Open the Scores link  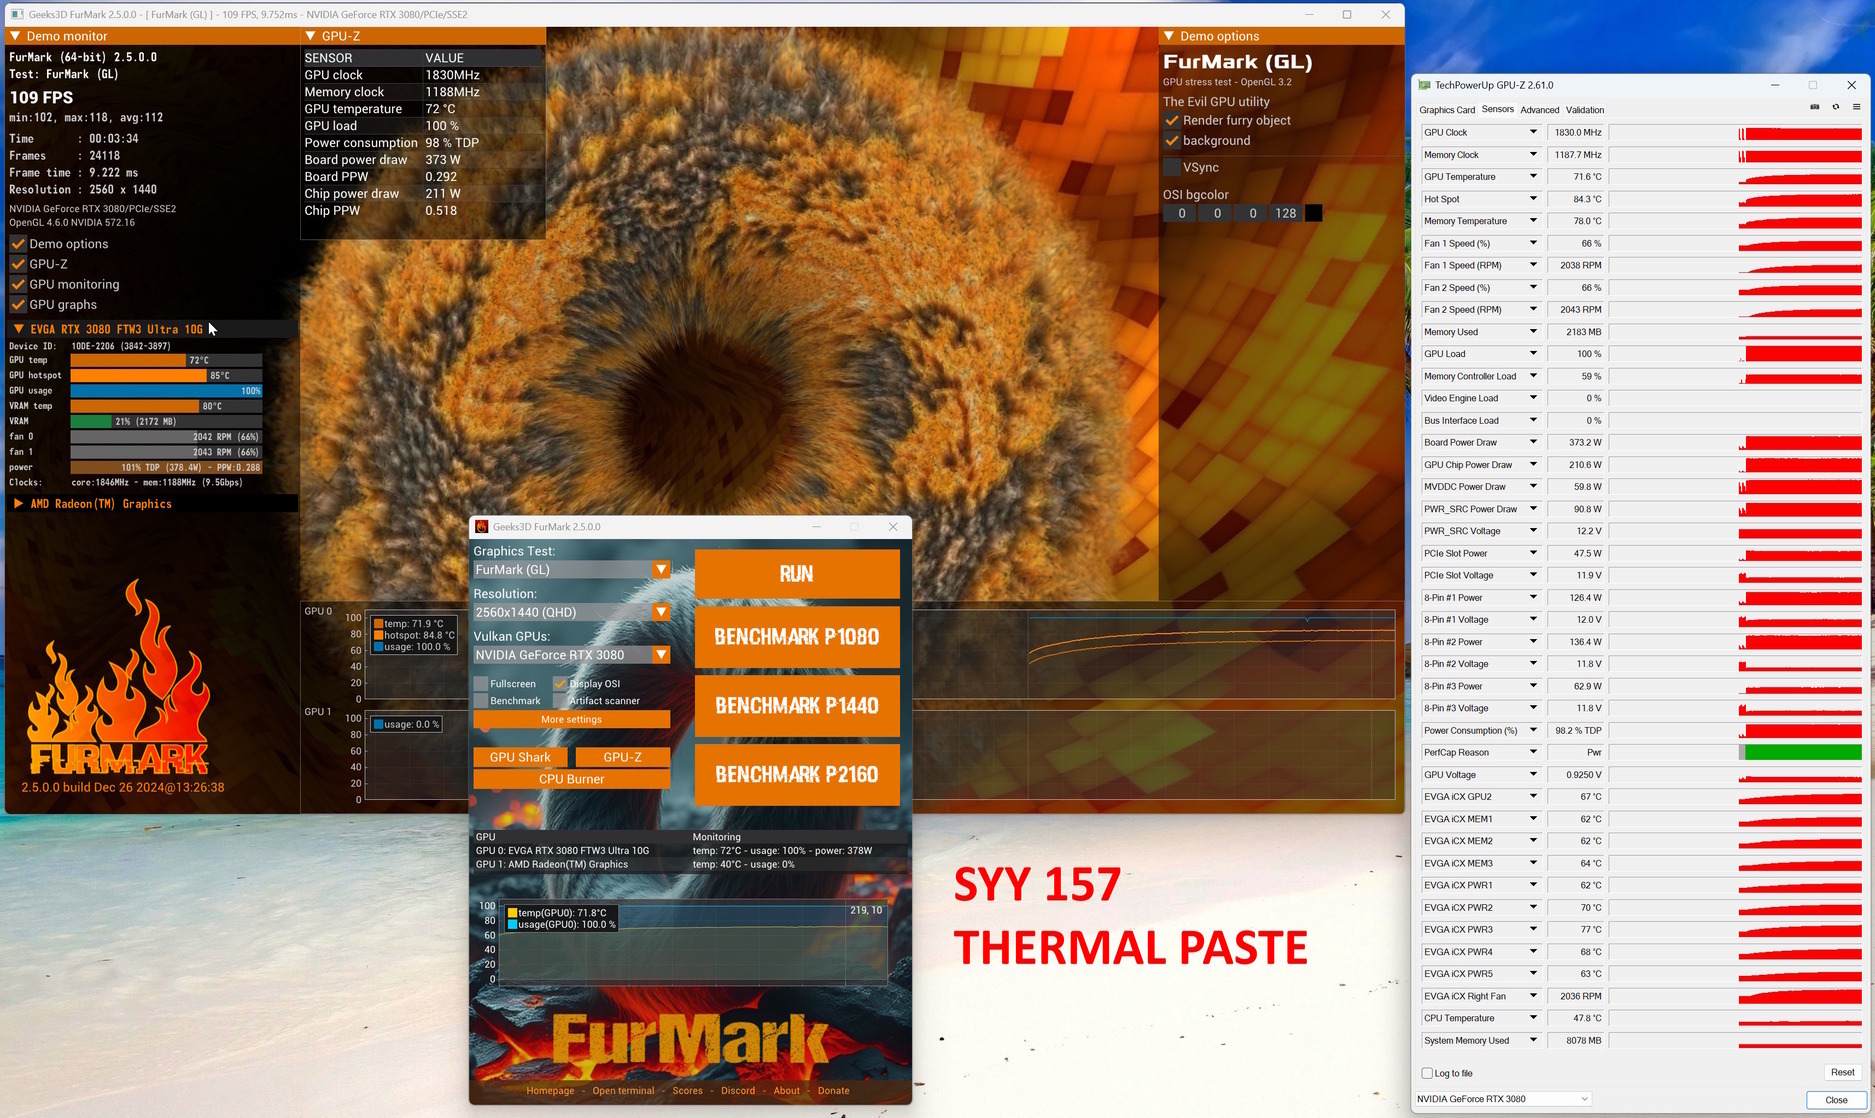[x=687, y=1091]
